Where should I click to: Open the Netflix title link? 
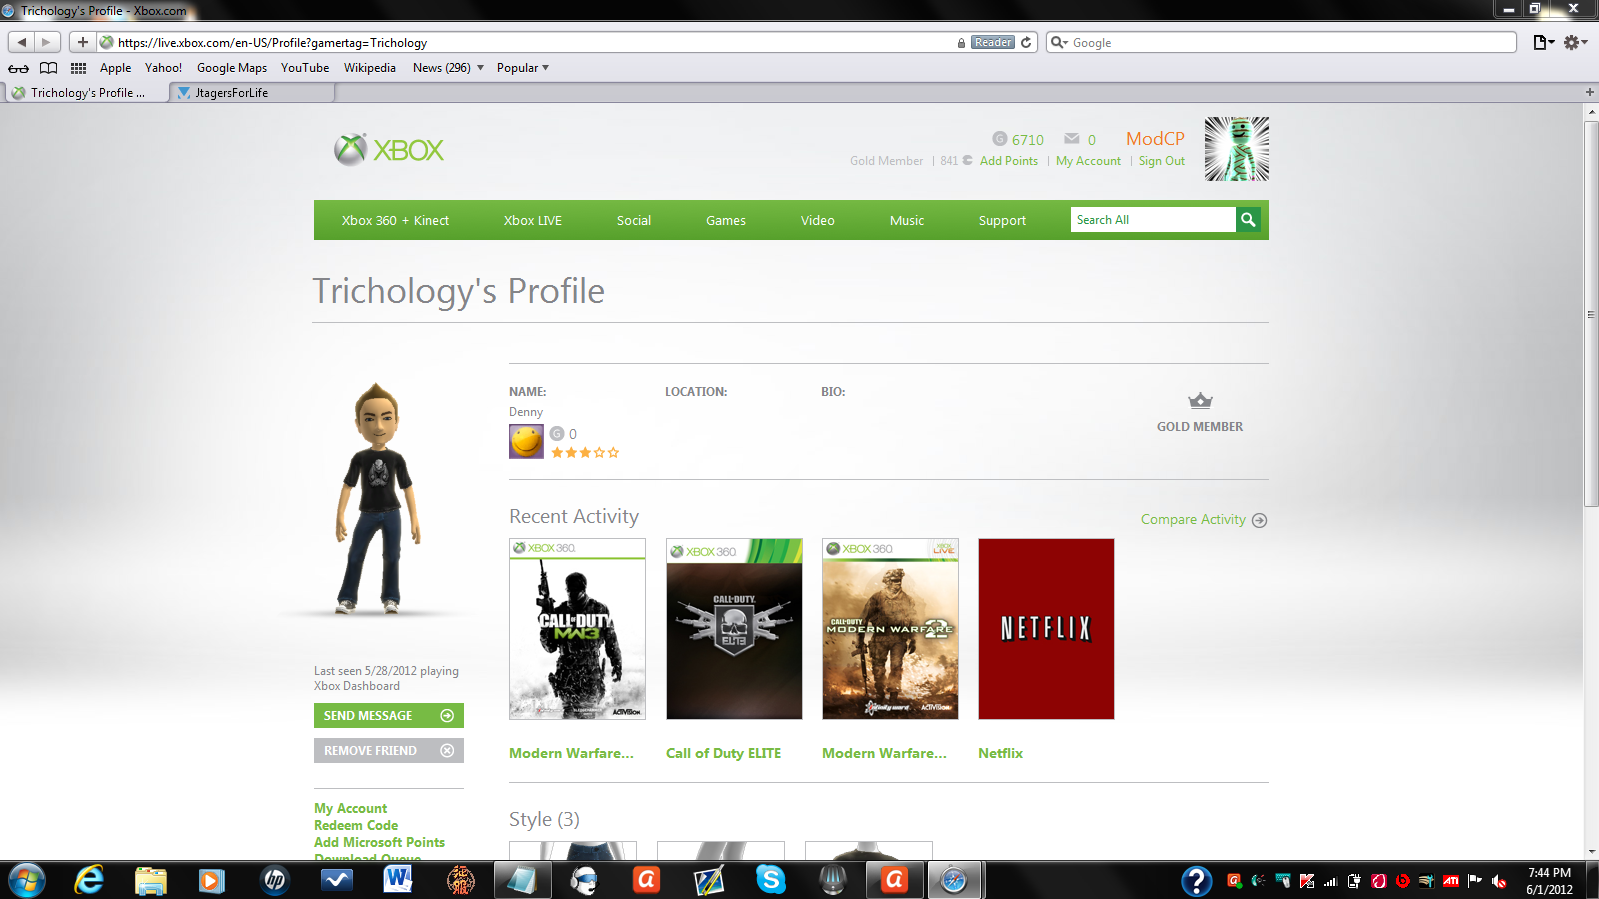point(1000,753)
